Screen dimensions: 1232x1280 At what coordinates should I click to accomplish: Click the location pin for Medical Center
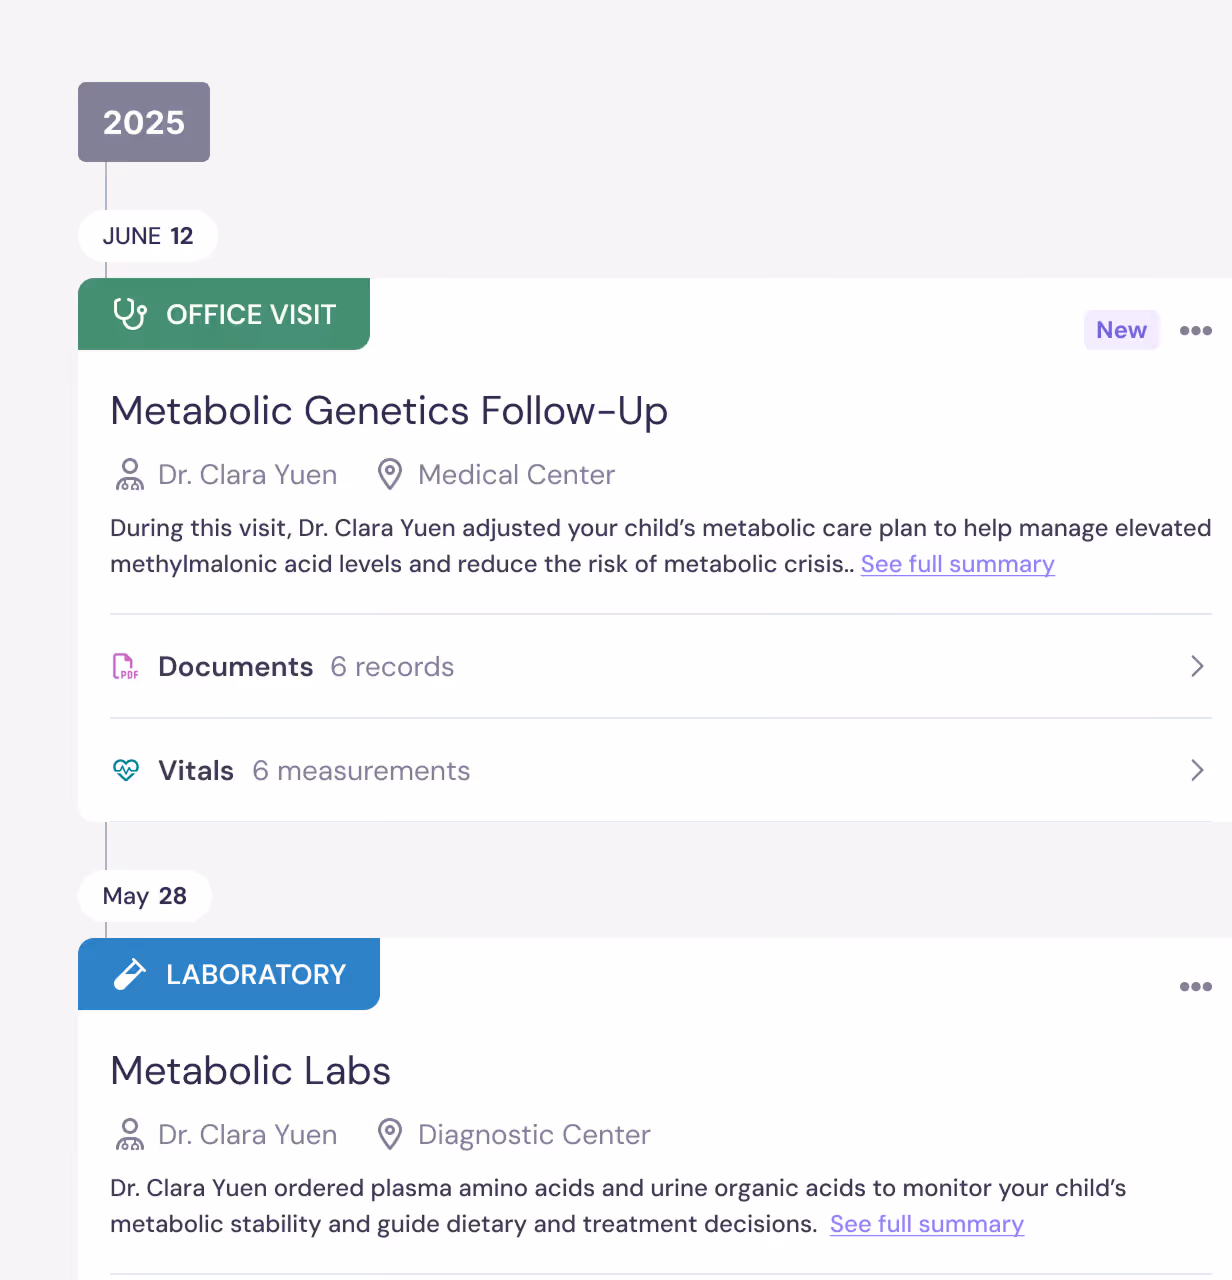pyautogui.click(x=389, y=474)
